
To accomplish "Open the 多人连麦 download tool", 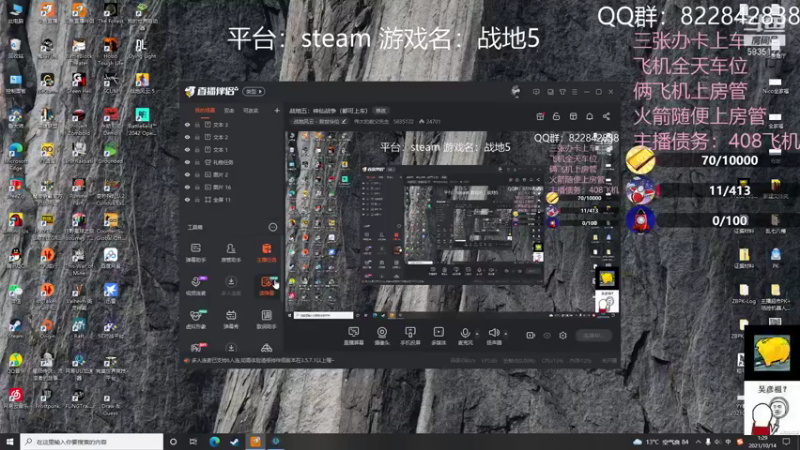I will pyautogui.click(x=231, y=286).
